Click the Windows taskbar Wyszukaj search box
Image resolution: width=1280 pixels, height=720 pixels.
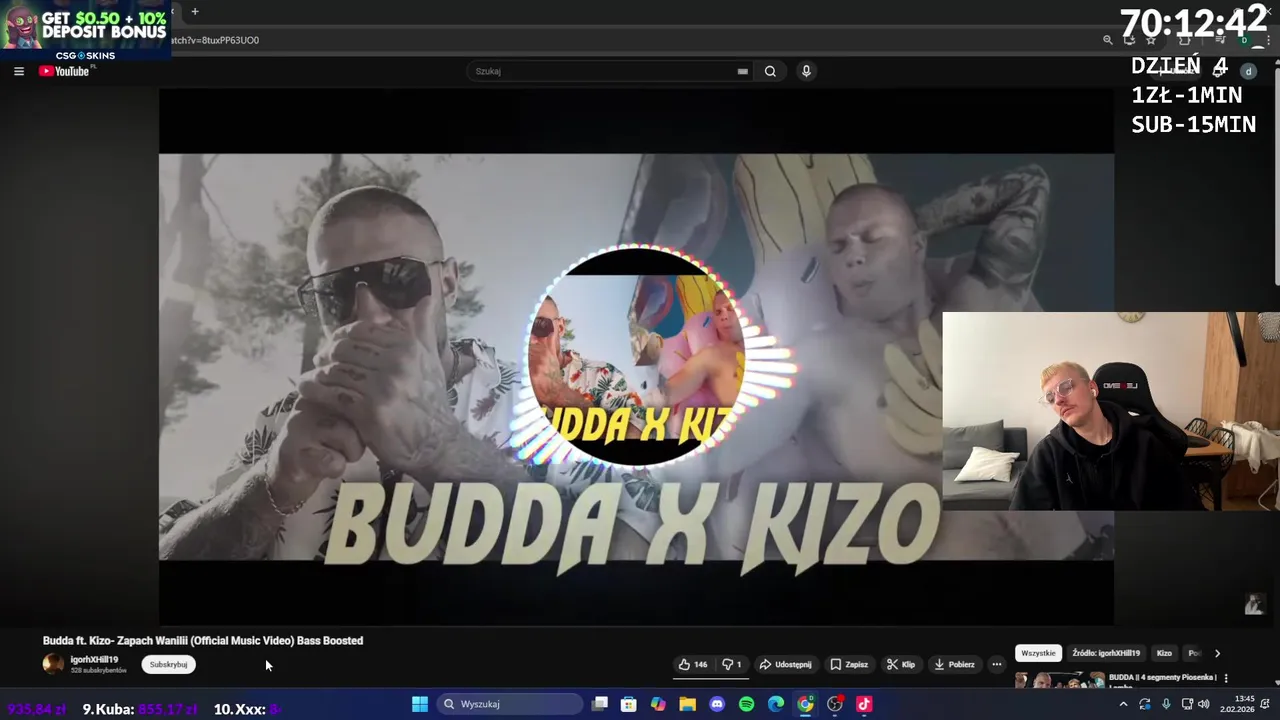click(x=510, y=704)
